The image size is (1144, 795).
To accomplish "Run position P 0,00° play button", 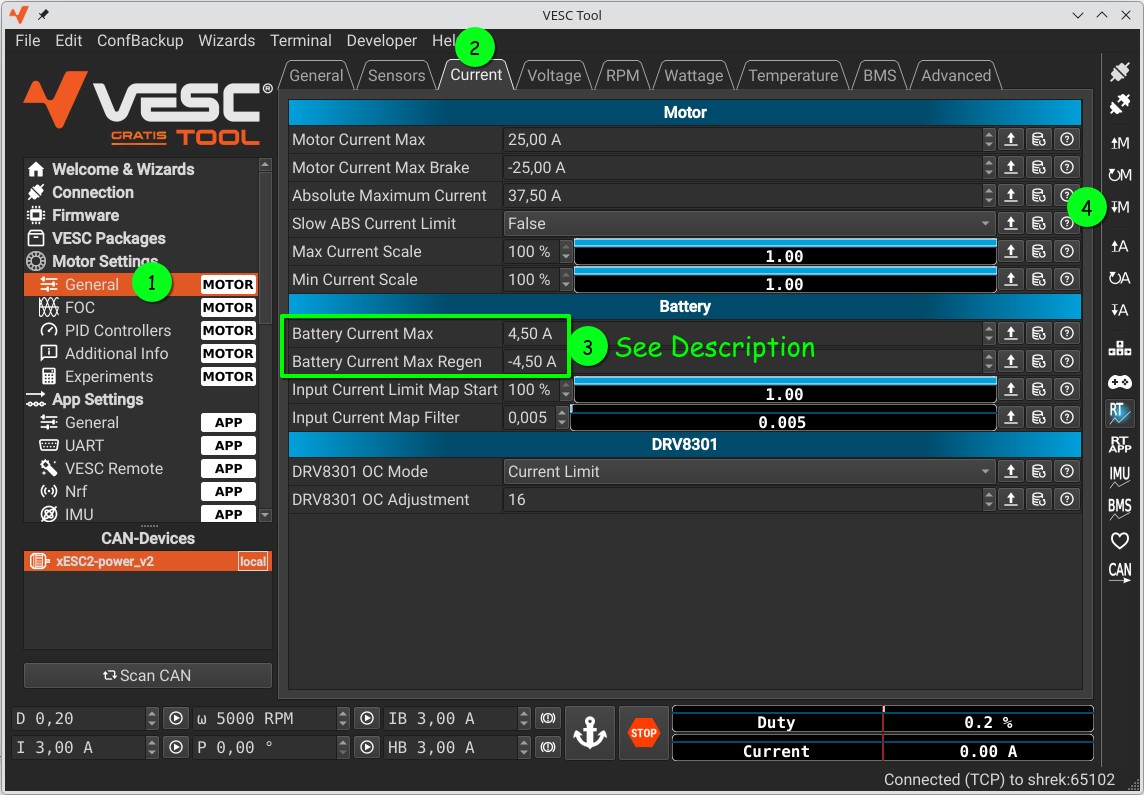I will pyautogui.click(x=367, y=748).
